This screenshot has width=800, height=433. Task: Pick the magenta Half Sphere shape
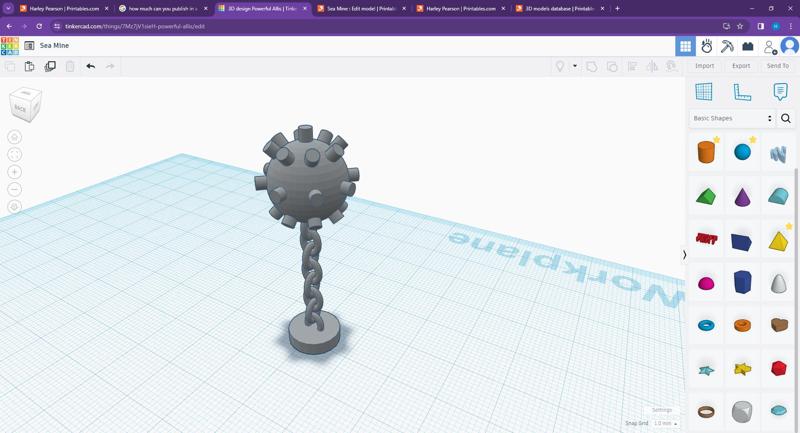coord(706,284)
